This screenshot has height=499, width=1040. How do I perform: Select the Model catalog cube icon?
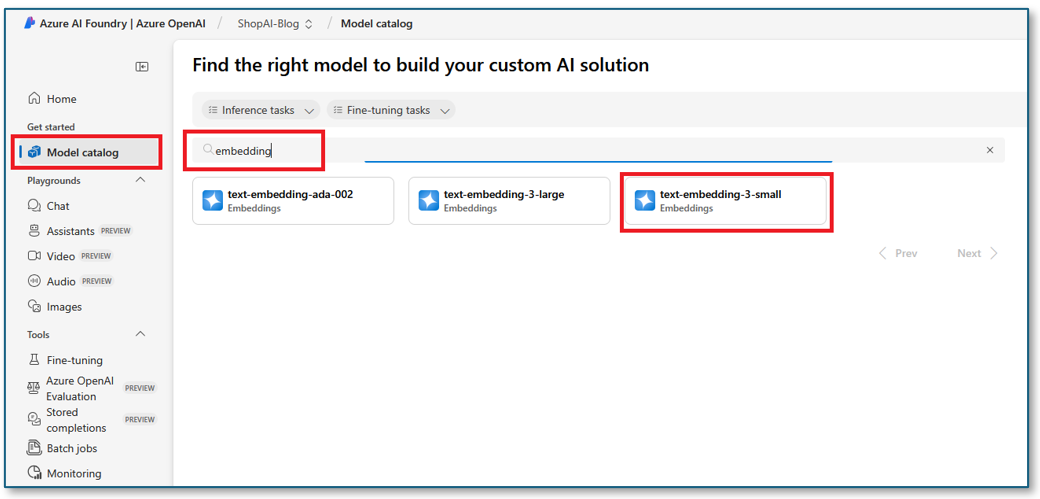tap(34, 153)
